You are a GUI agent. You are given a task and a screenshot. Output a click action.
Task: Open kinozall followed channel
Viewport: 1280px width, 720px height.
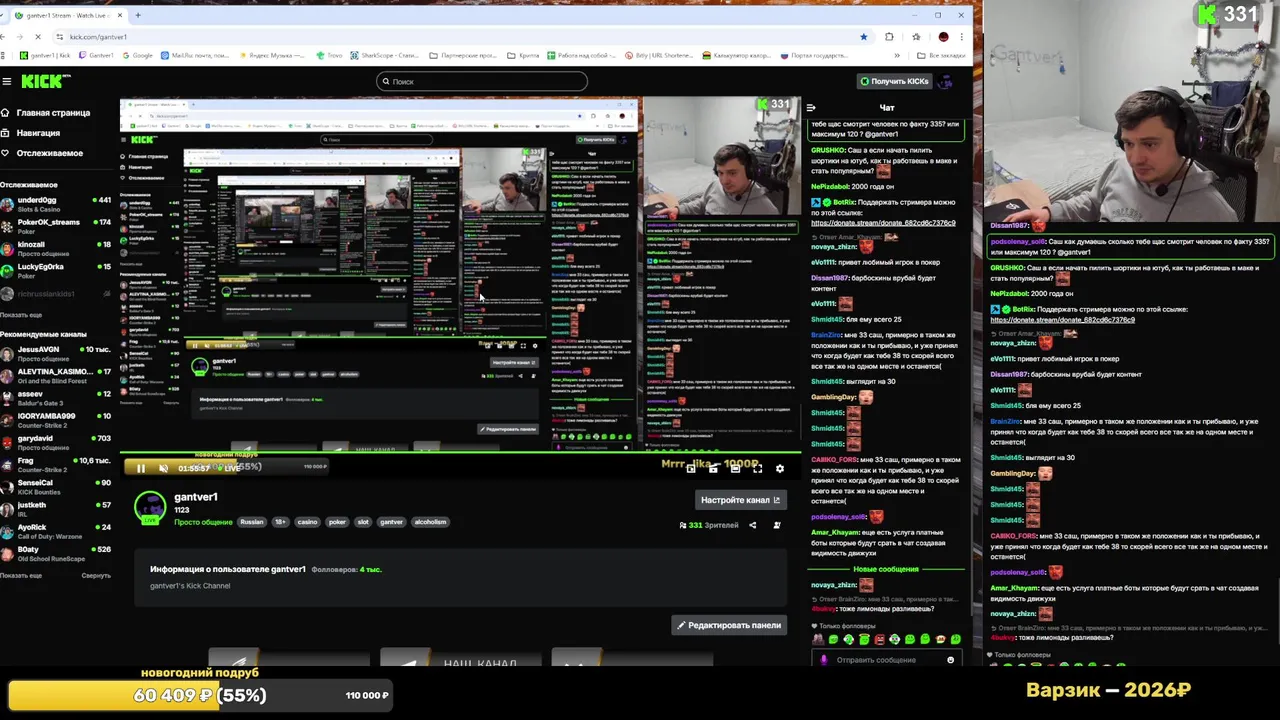pos(56,248)
